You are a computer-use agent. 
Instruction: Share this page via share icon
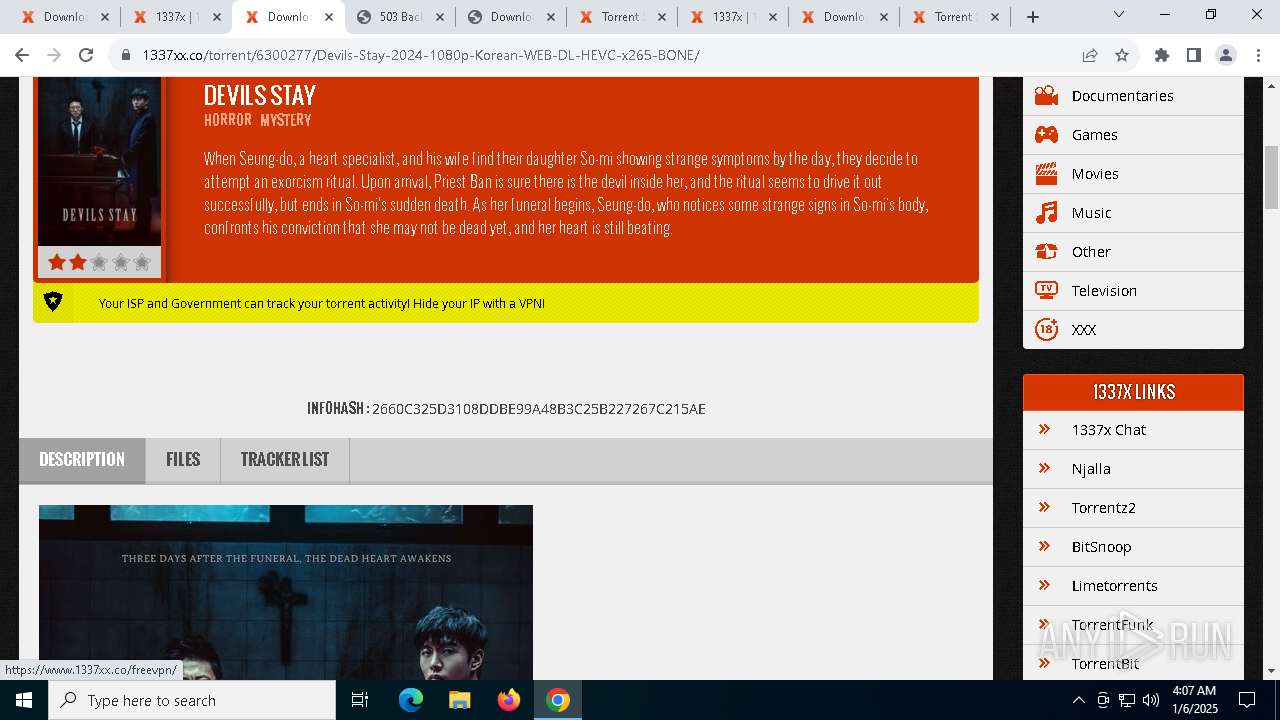coord(1090,55)
